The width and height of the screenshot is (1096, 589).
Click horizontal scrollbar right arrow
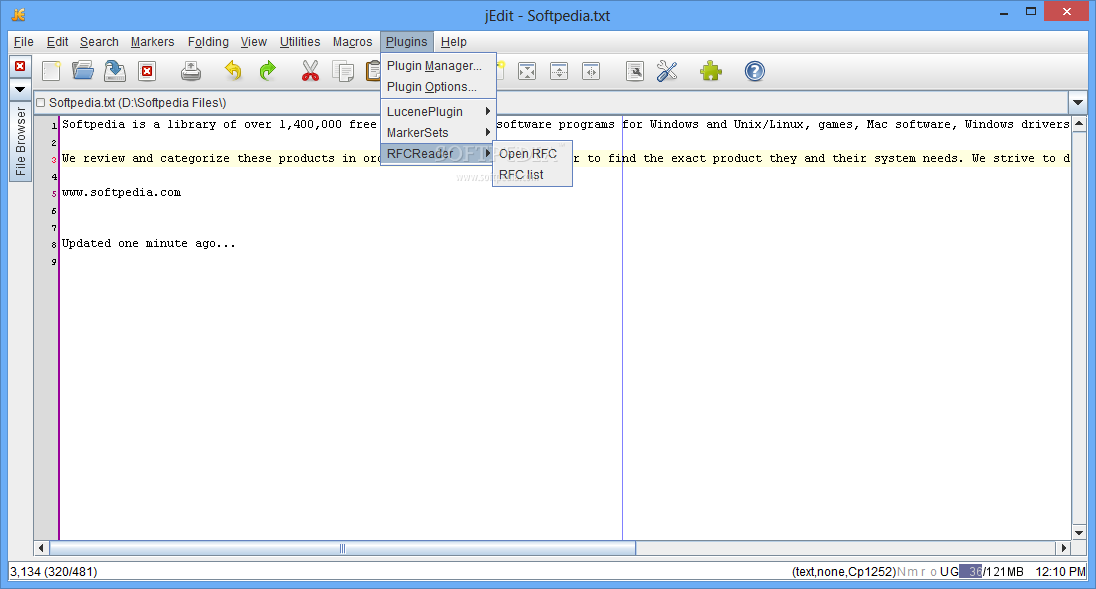[1064, 548]
